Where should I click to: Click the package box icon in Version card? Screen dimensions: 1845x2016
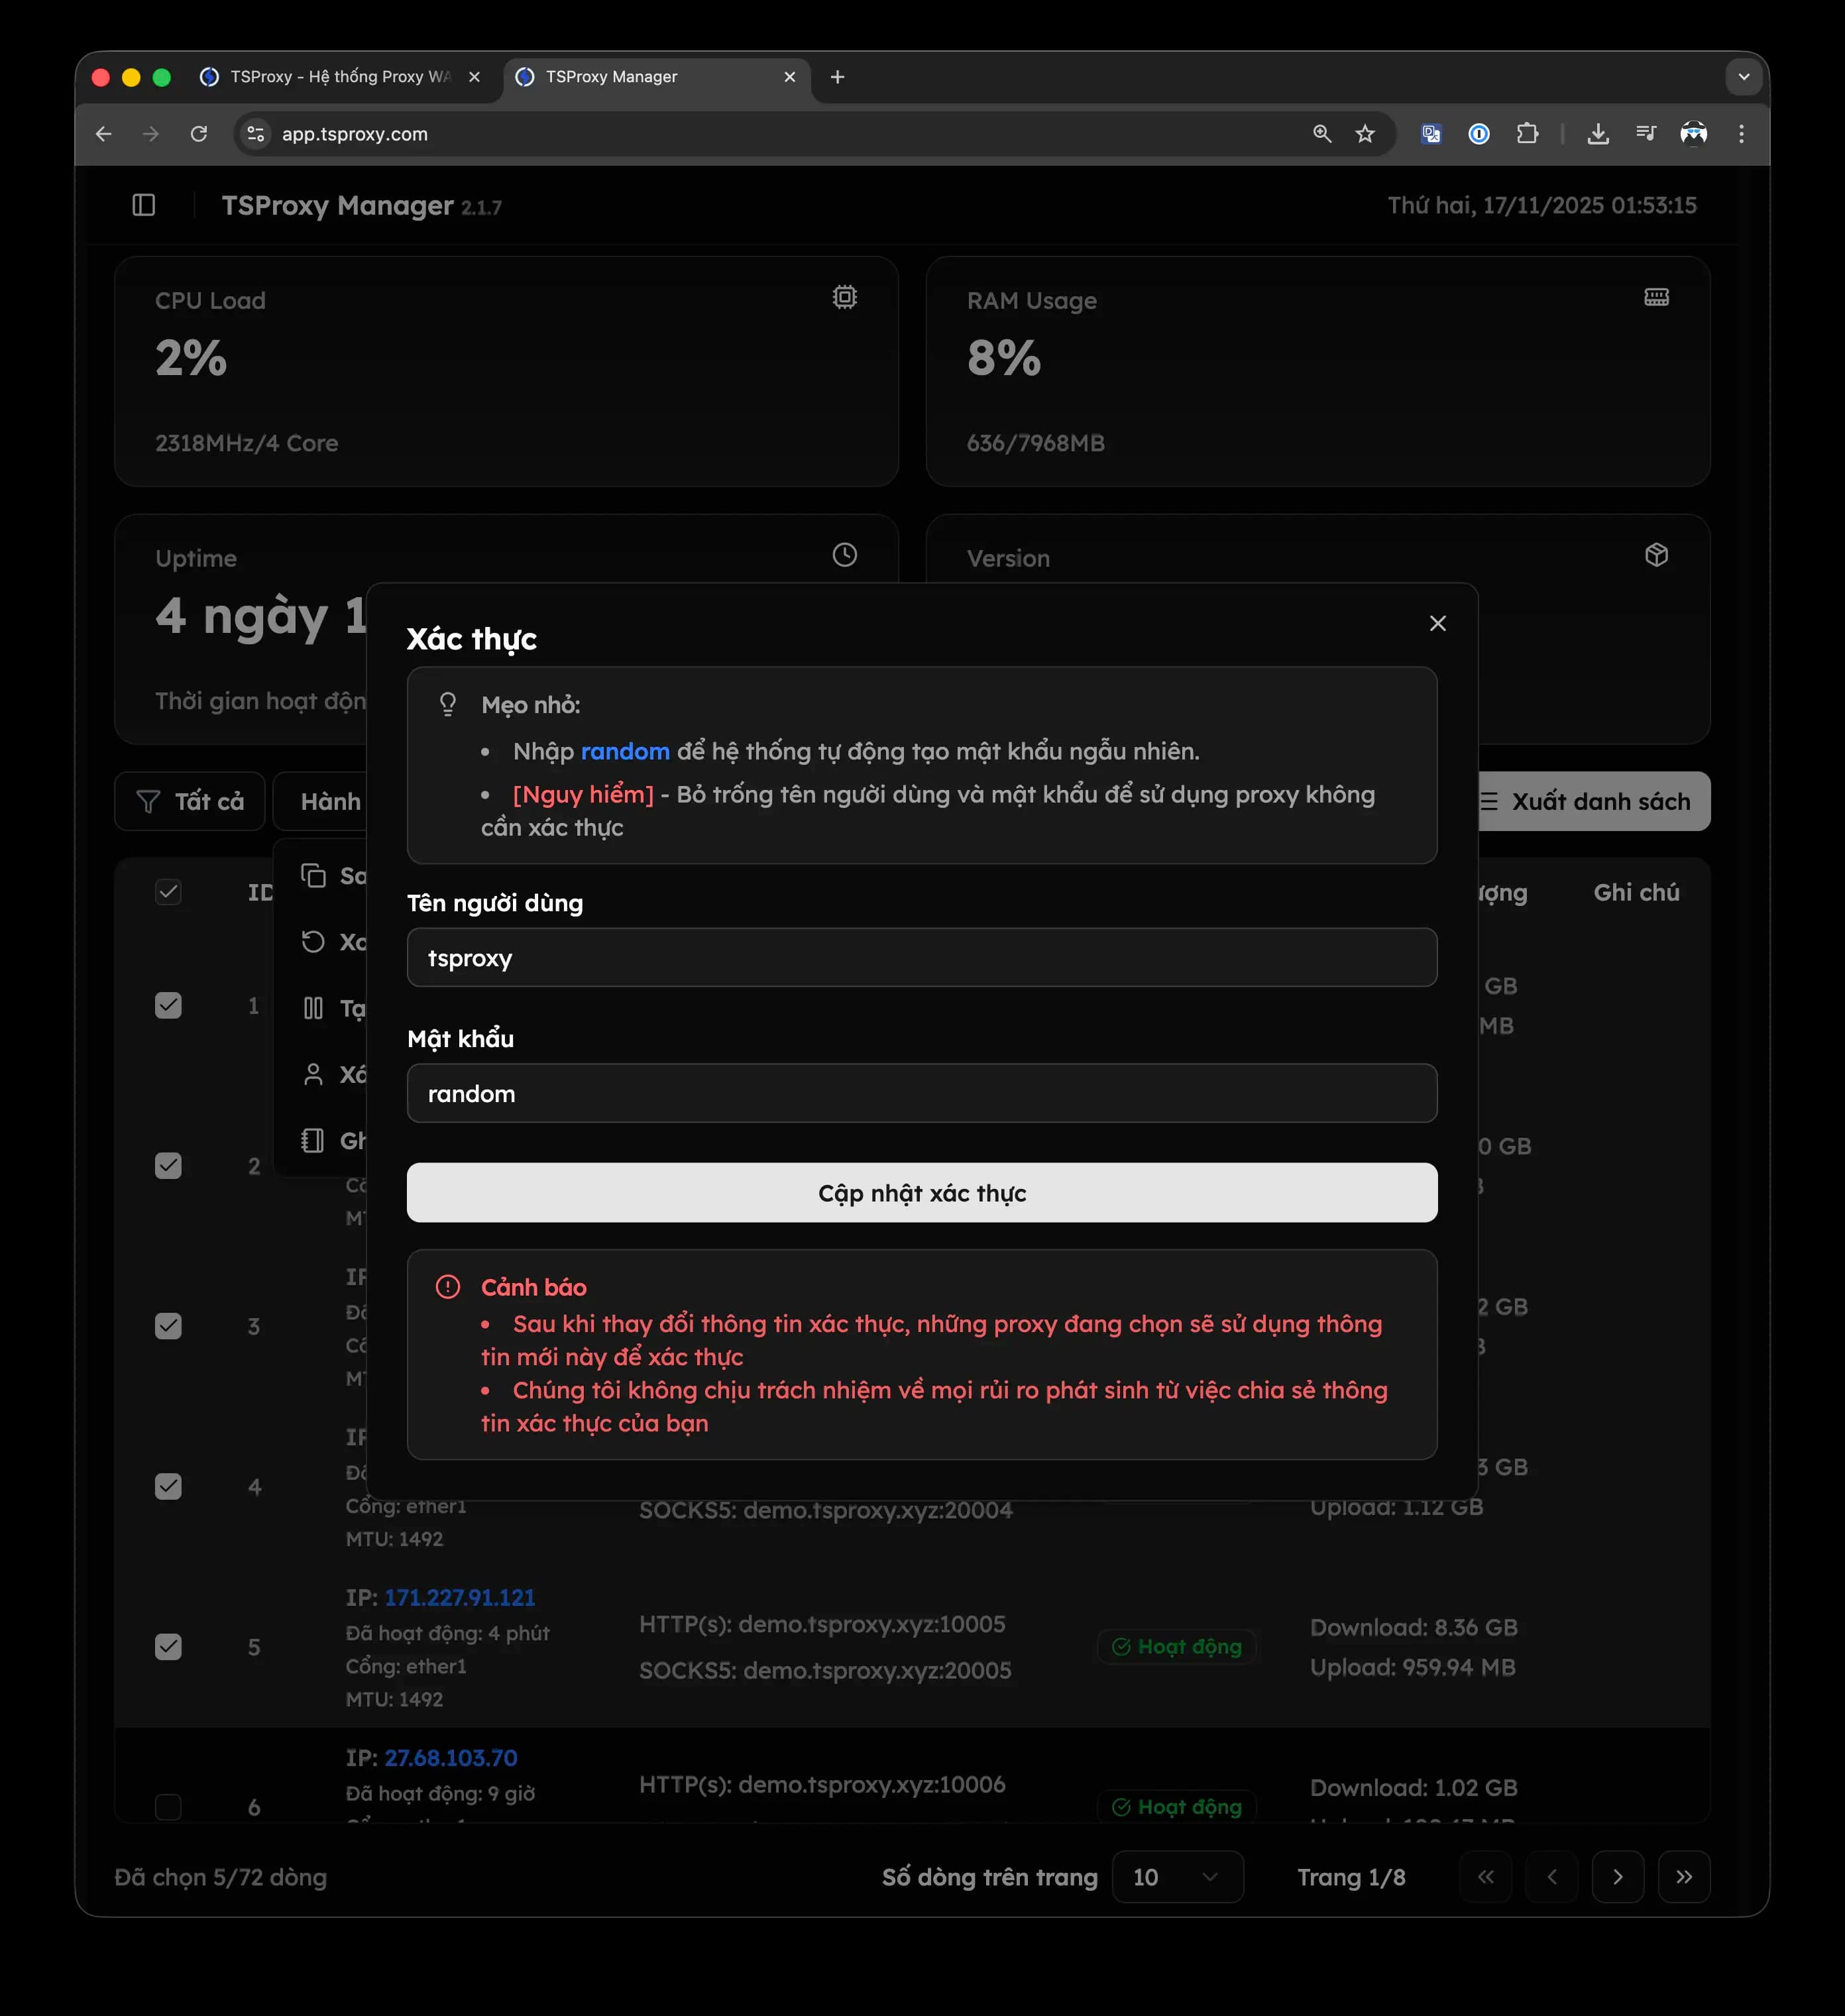1656,555
